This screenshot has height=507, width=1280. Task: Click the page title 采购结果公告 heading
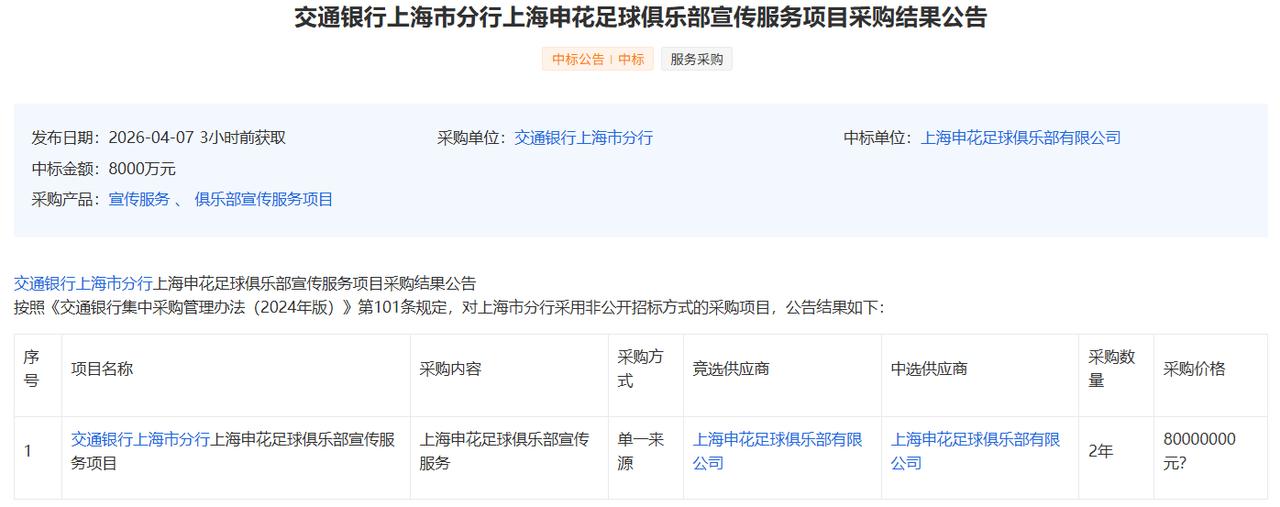640,18
